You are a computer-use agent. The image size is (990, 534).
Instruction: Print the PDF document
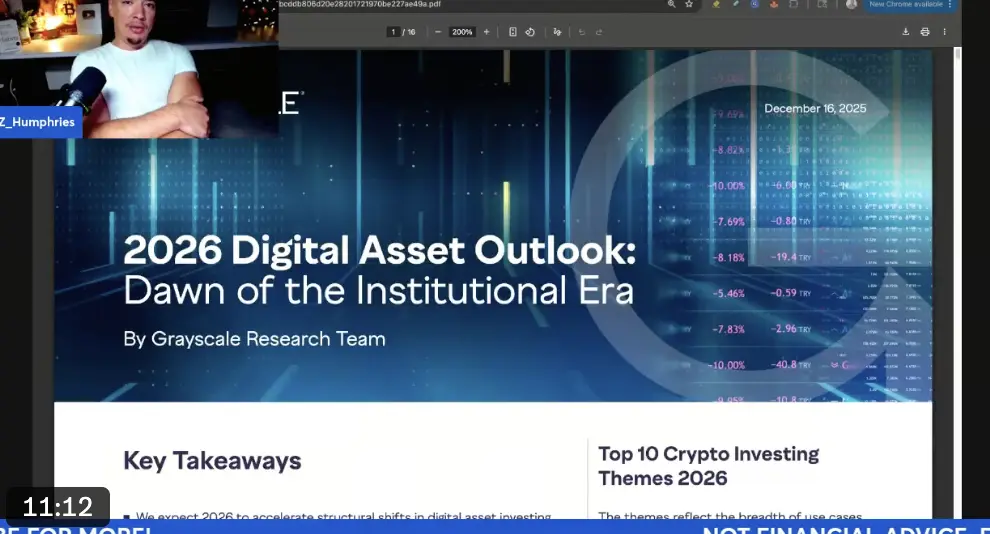click(x=925, y=32)
